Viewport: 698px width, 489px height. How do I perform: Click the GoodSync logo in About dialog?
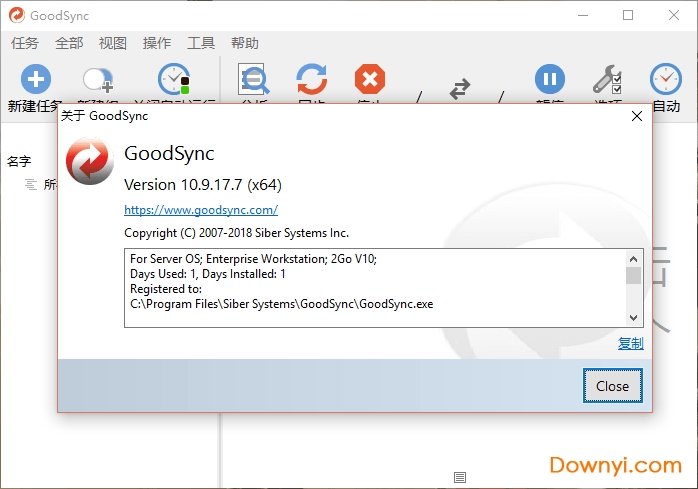pyautogui.click(x=89, y=161)
